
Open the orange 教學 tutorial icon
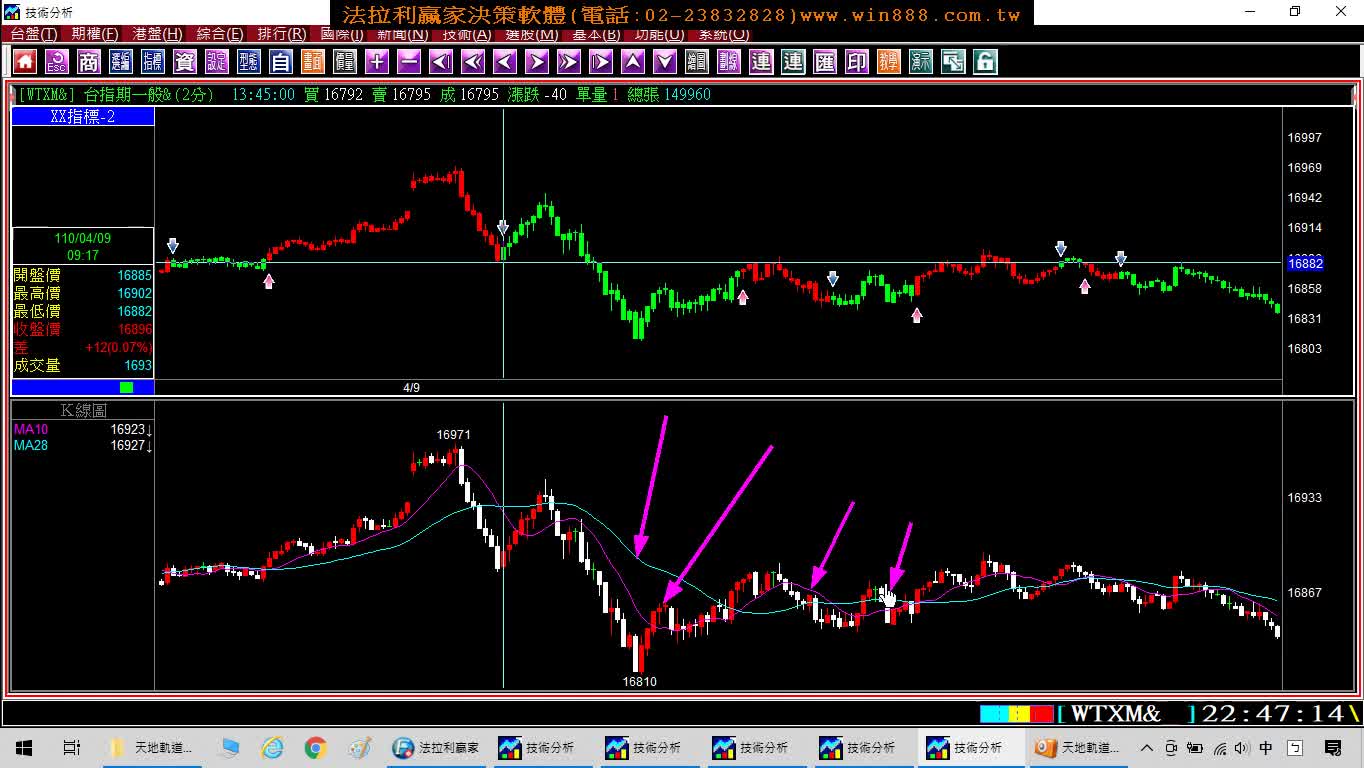pyautogui.click(x=889, y=62)
